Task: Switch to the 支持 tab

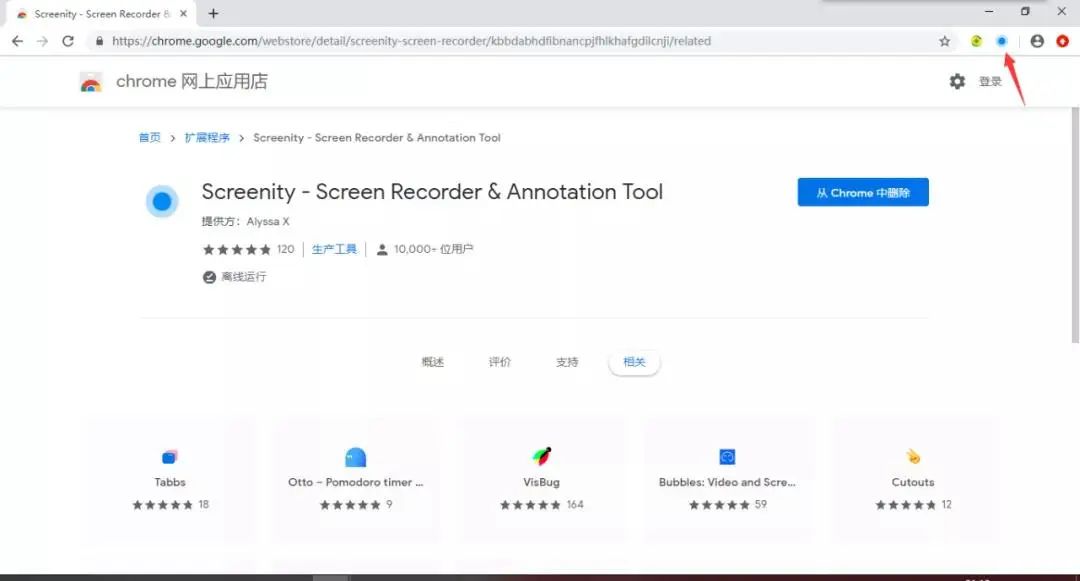Action: (567, 362)
